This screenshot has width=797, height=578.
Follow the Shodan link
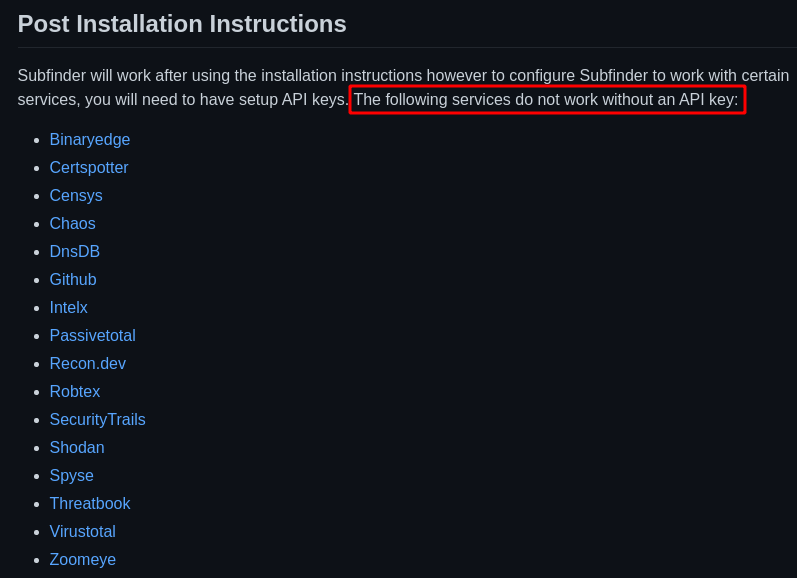click(x=77, y=448)
